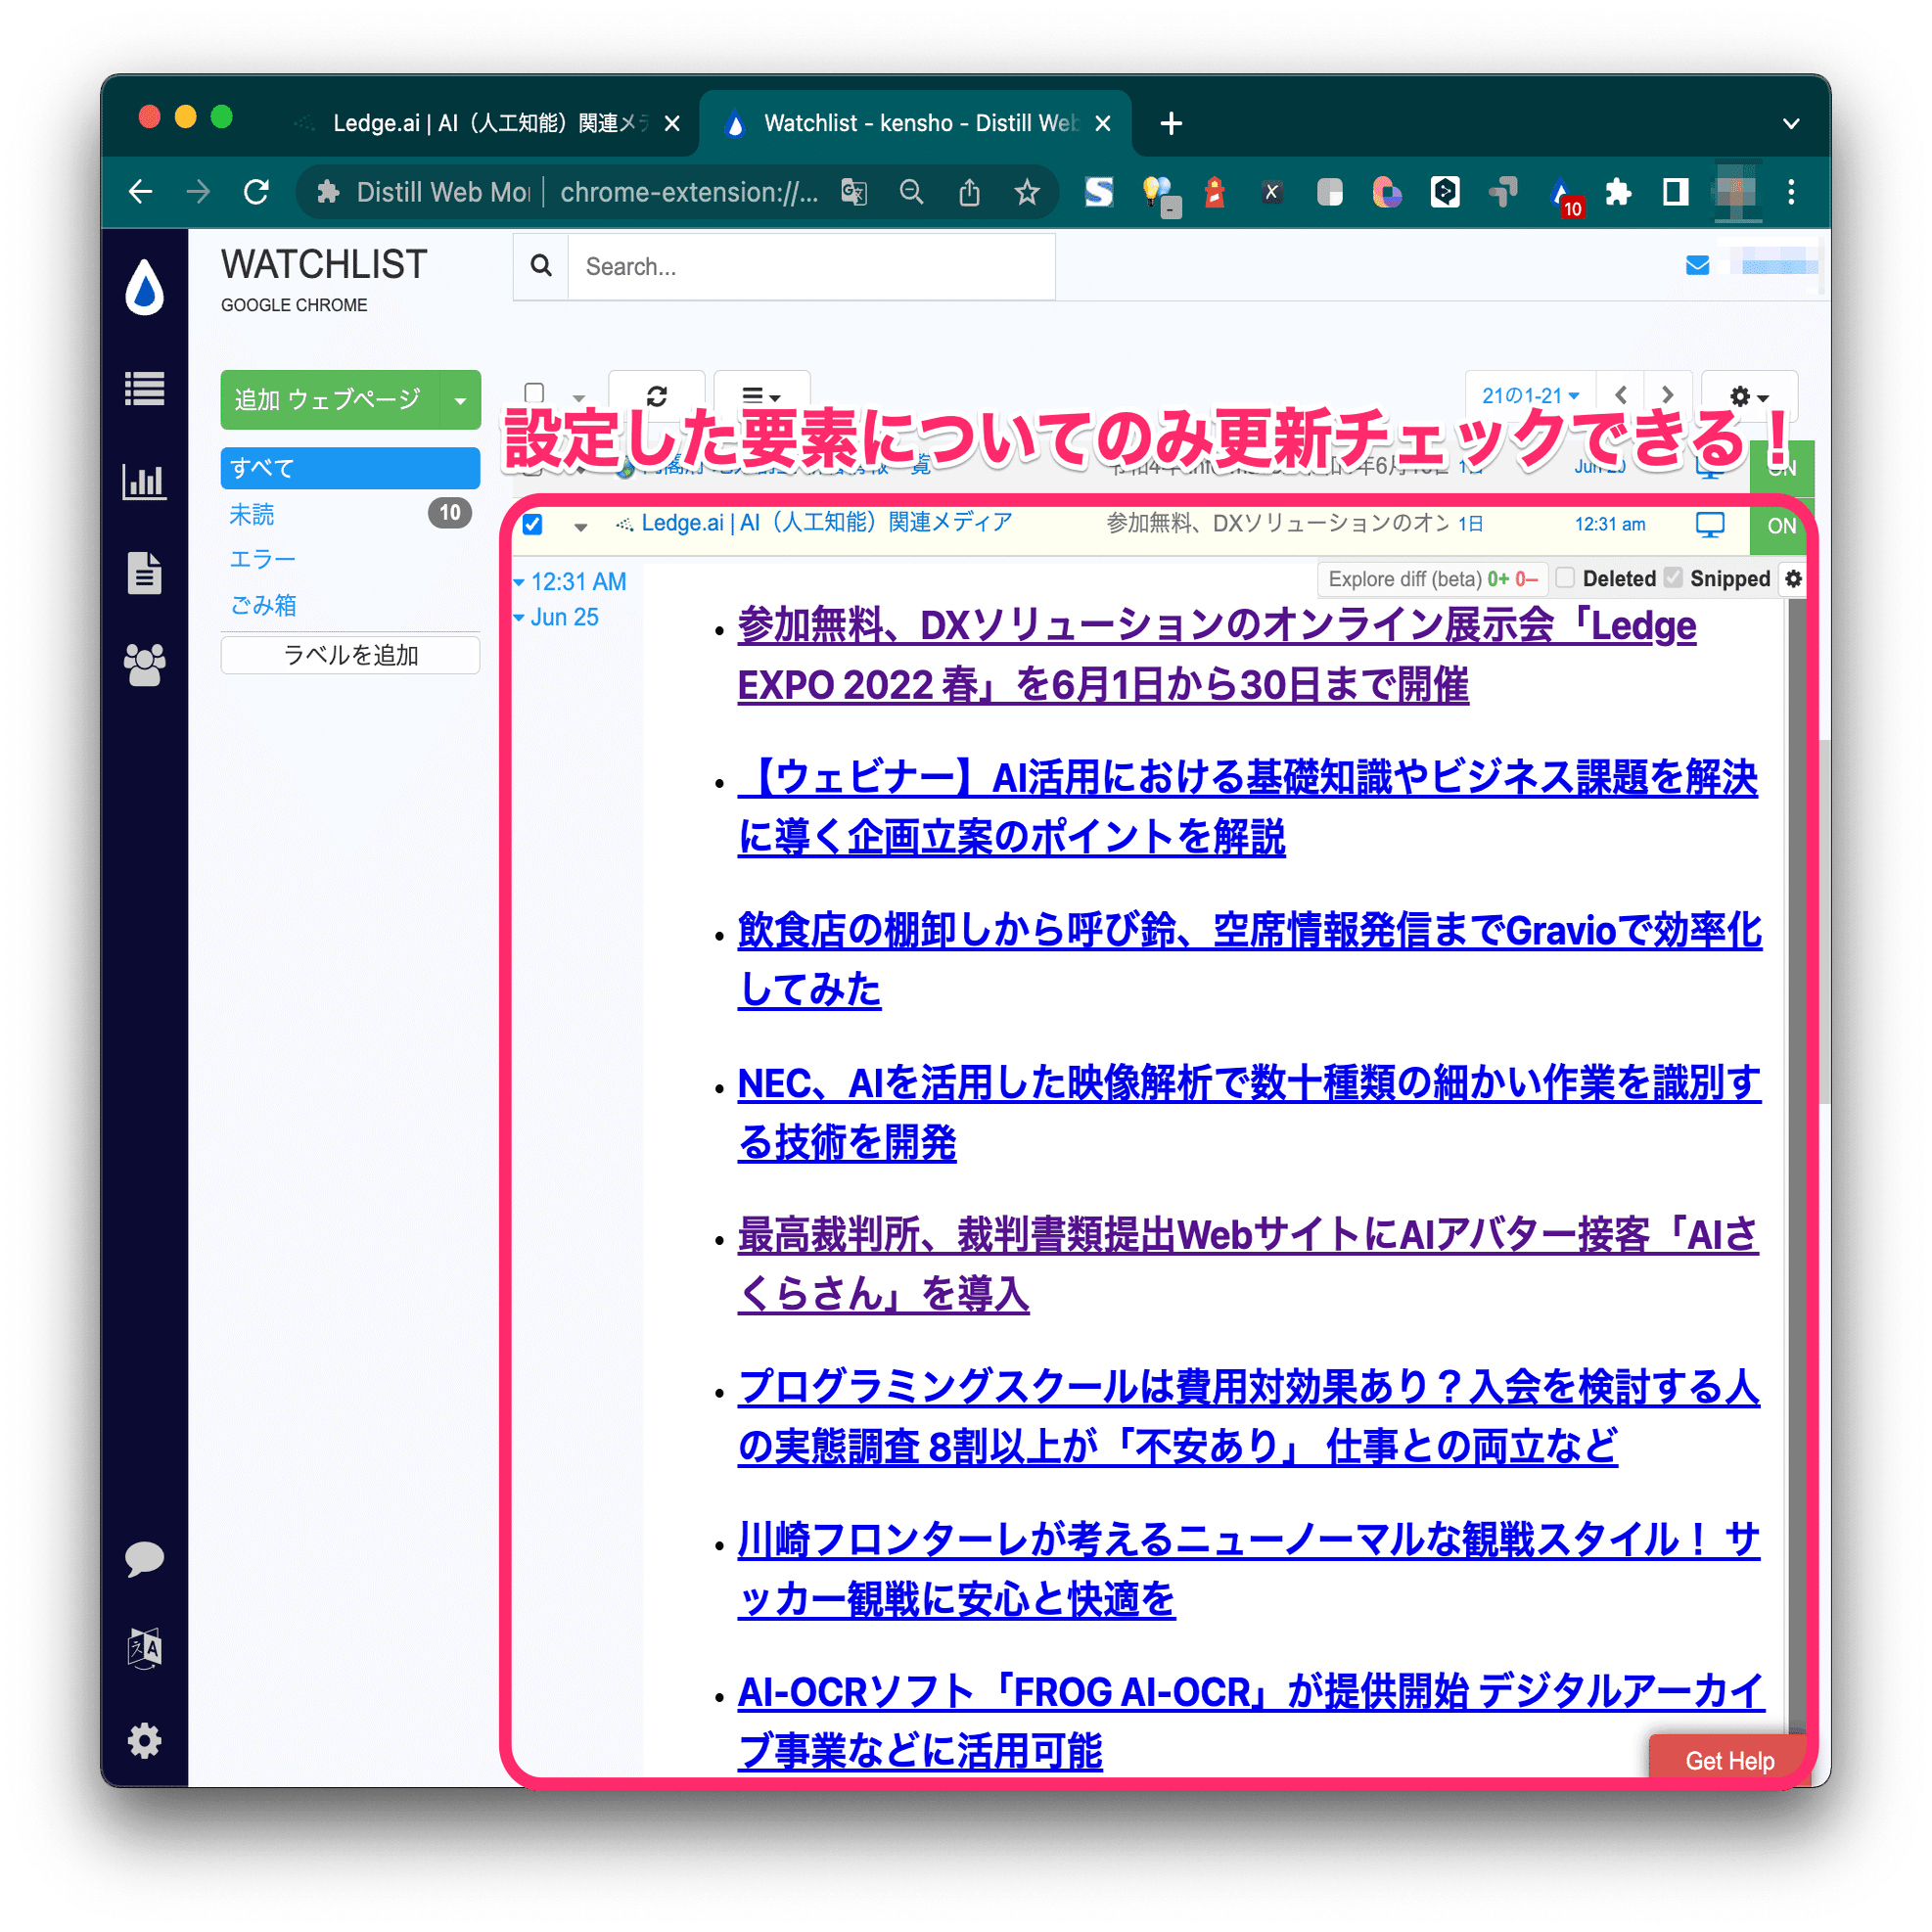Collapse the 12:31 AM history entry
Screen dimensions: 1932x1932
(570, 581)
